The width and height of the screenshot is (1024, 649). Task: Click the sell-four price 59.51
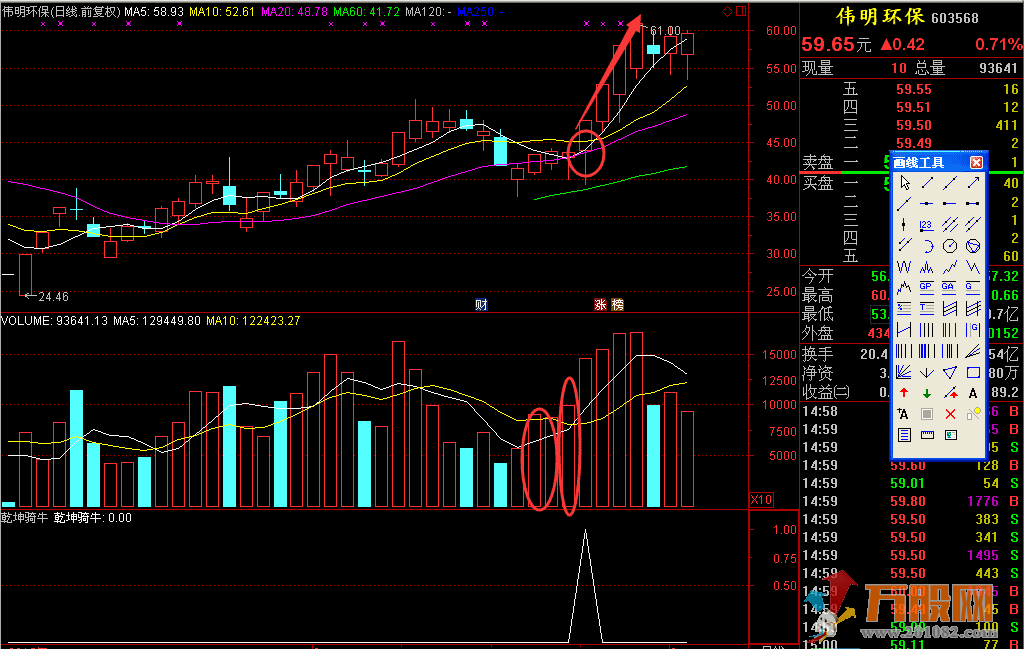pyautogui.click(x=914, y=107)
